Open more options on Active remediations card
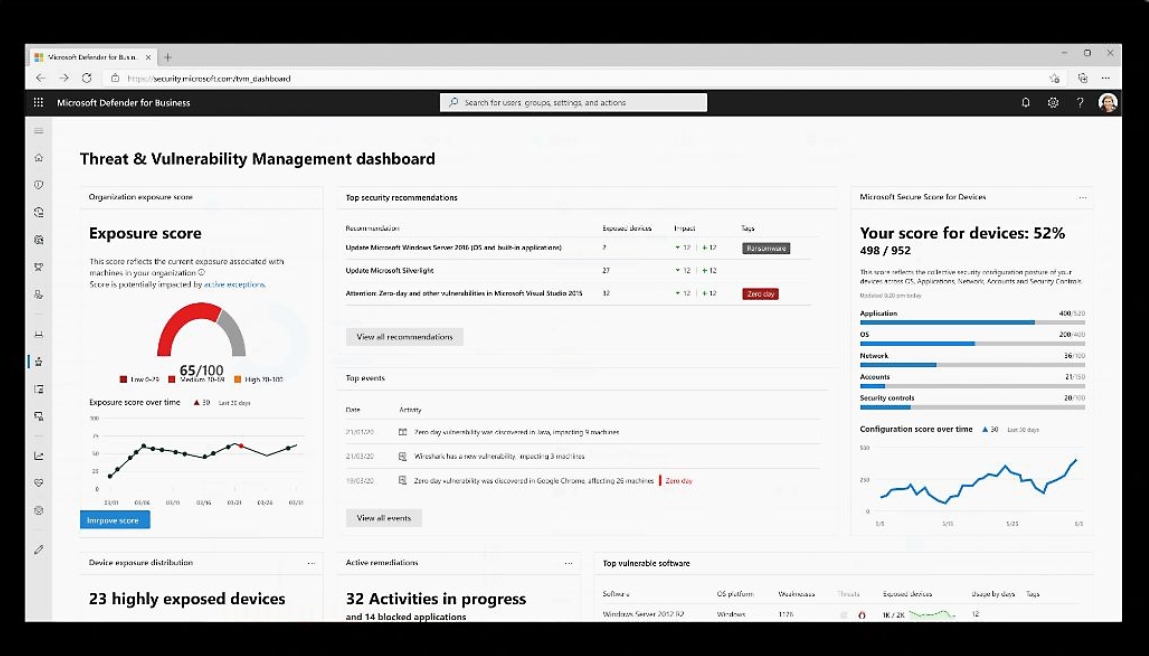The width and height of the screenshot is (1149, 656). tap(568, 563)
